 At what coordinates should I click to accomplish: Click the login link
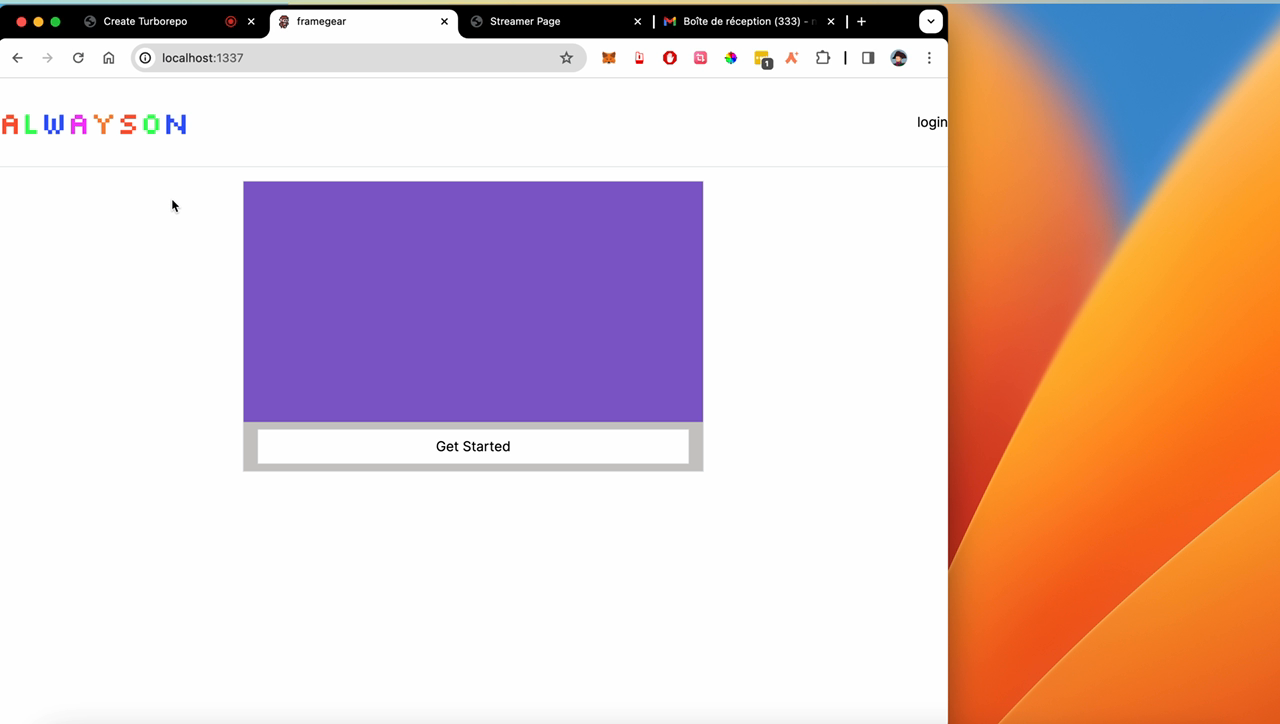pyautogui.click(x=932, y=122)
